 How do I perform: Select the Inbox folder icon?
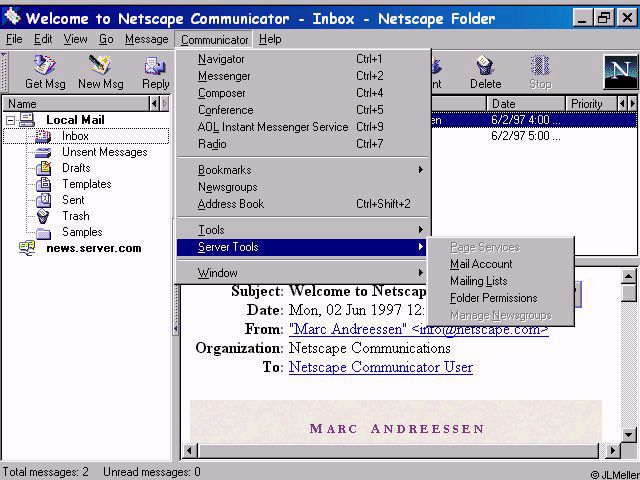tap(43, 136)
